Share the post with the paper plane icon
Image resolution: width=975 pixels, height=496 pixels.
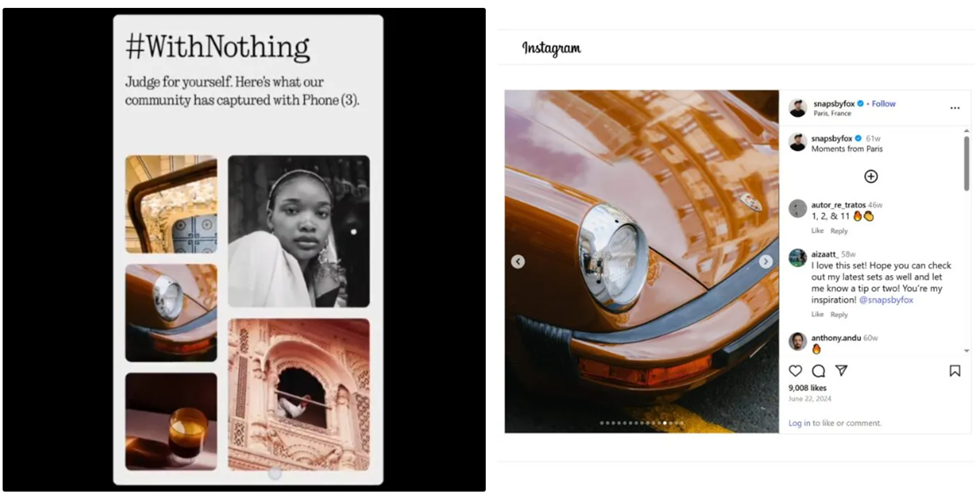pos(841,370)
